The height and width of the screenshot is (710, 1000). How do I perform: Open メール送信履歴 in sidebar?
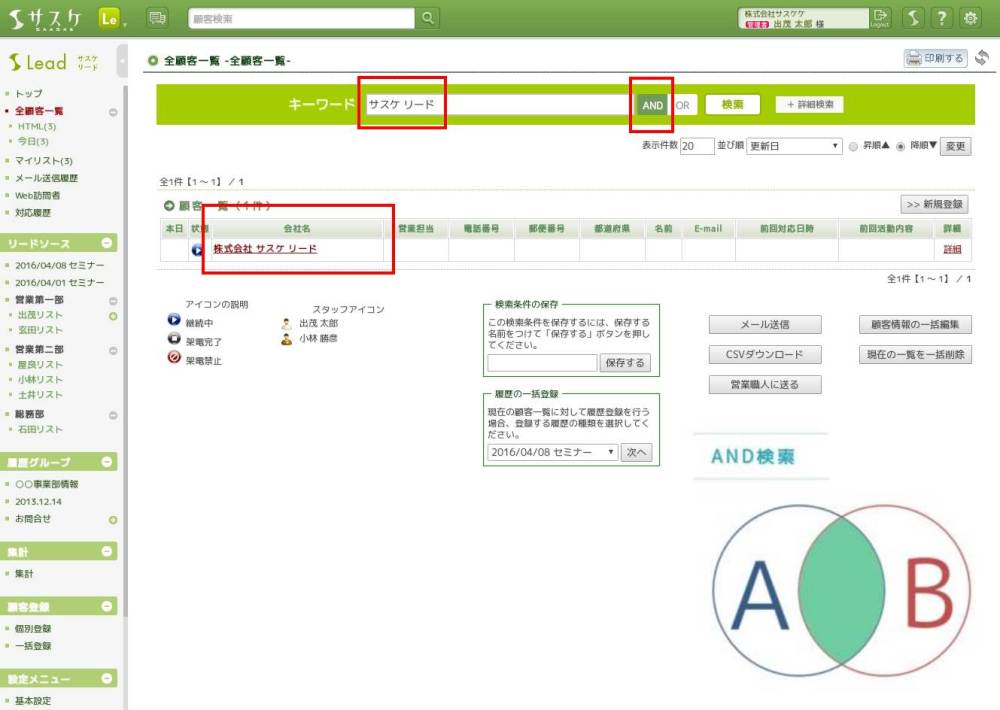(x=46, y=178)
